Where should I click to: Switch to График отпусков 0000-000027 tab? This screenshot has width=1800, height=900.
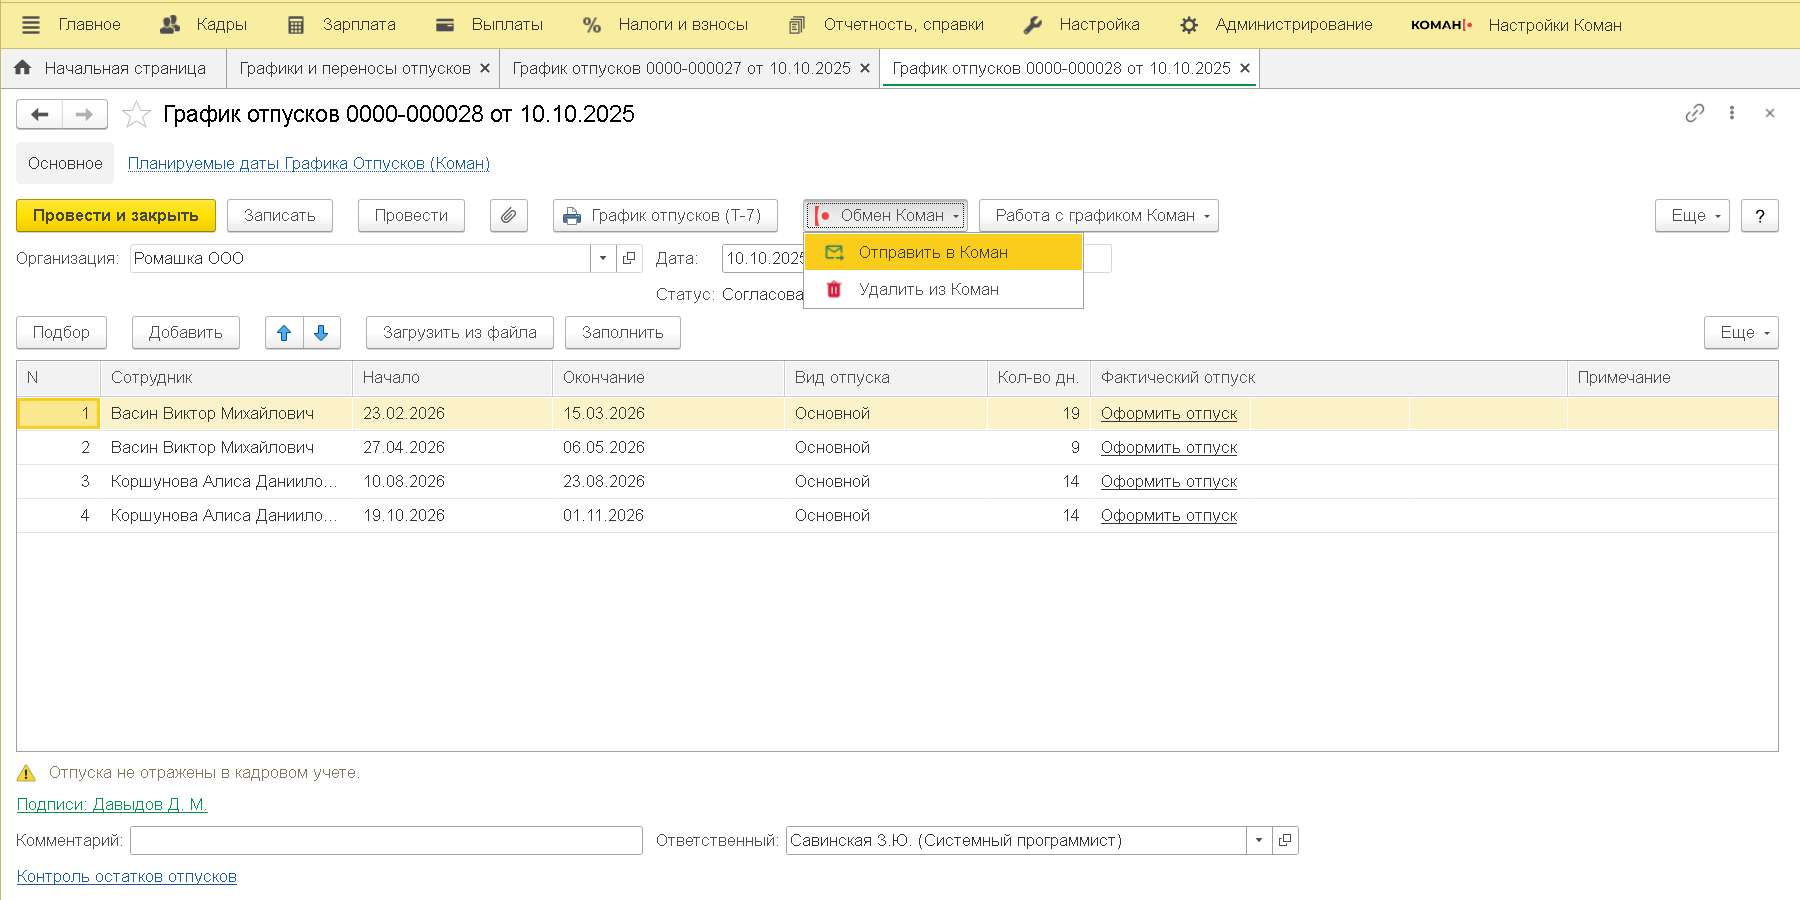click(680, 69)
